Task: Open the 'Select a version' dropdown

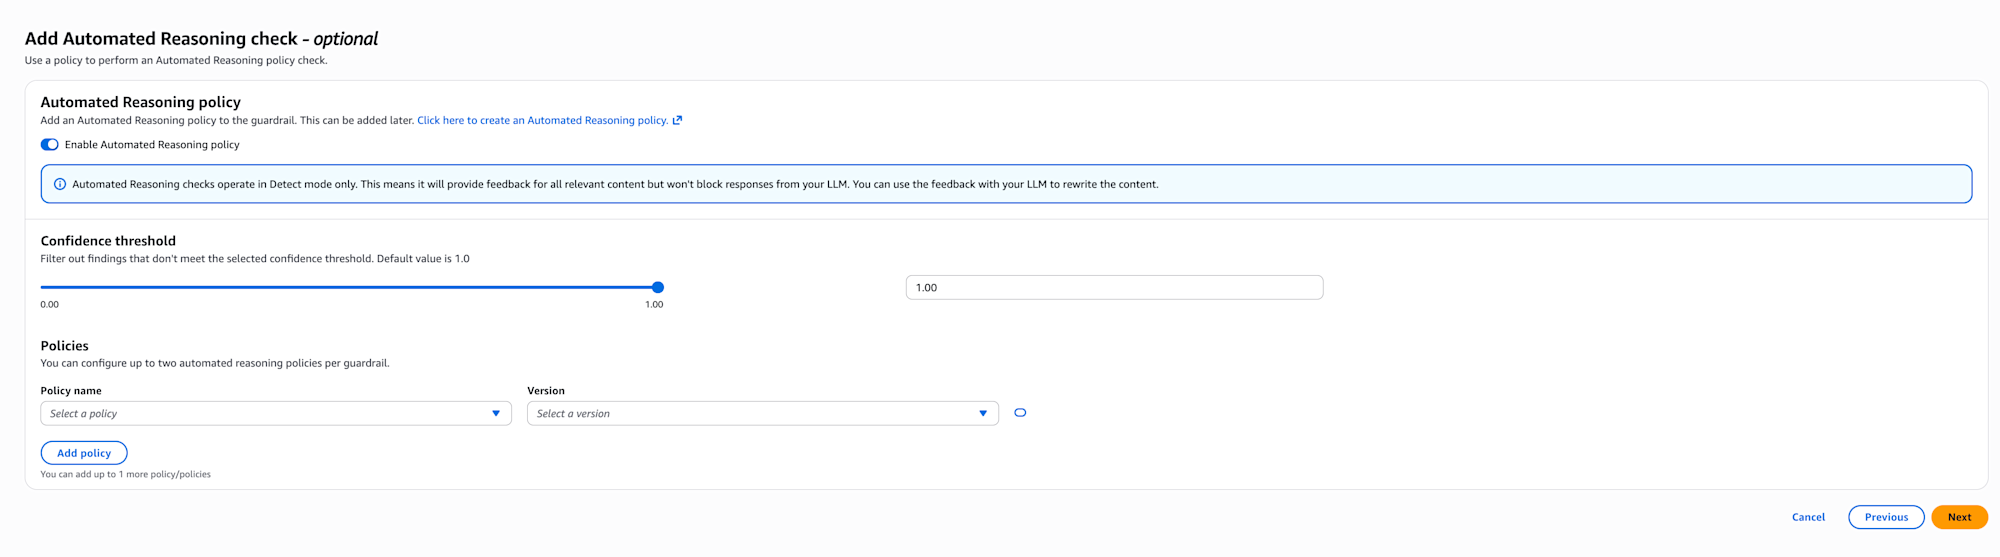Action: click(x=761, y=413)
